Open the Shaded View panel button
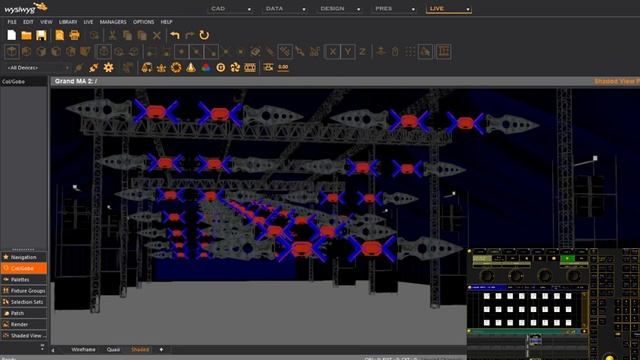Viewport: 640px width, 360px height. [24, 336]
